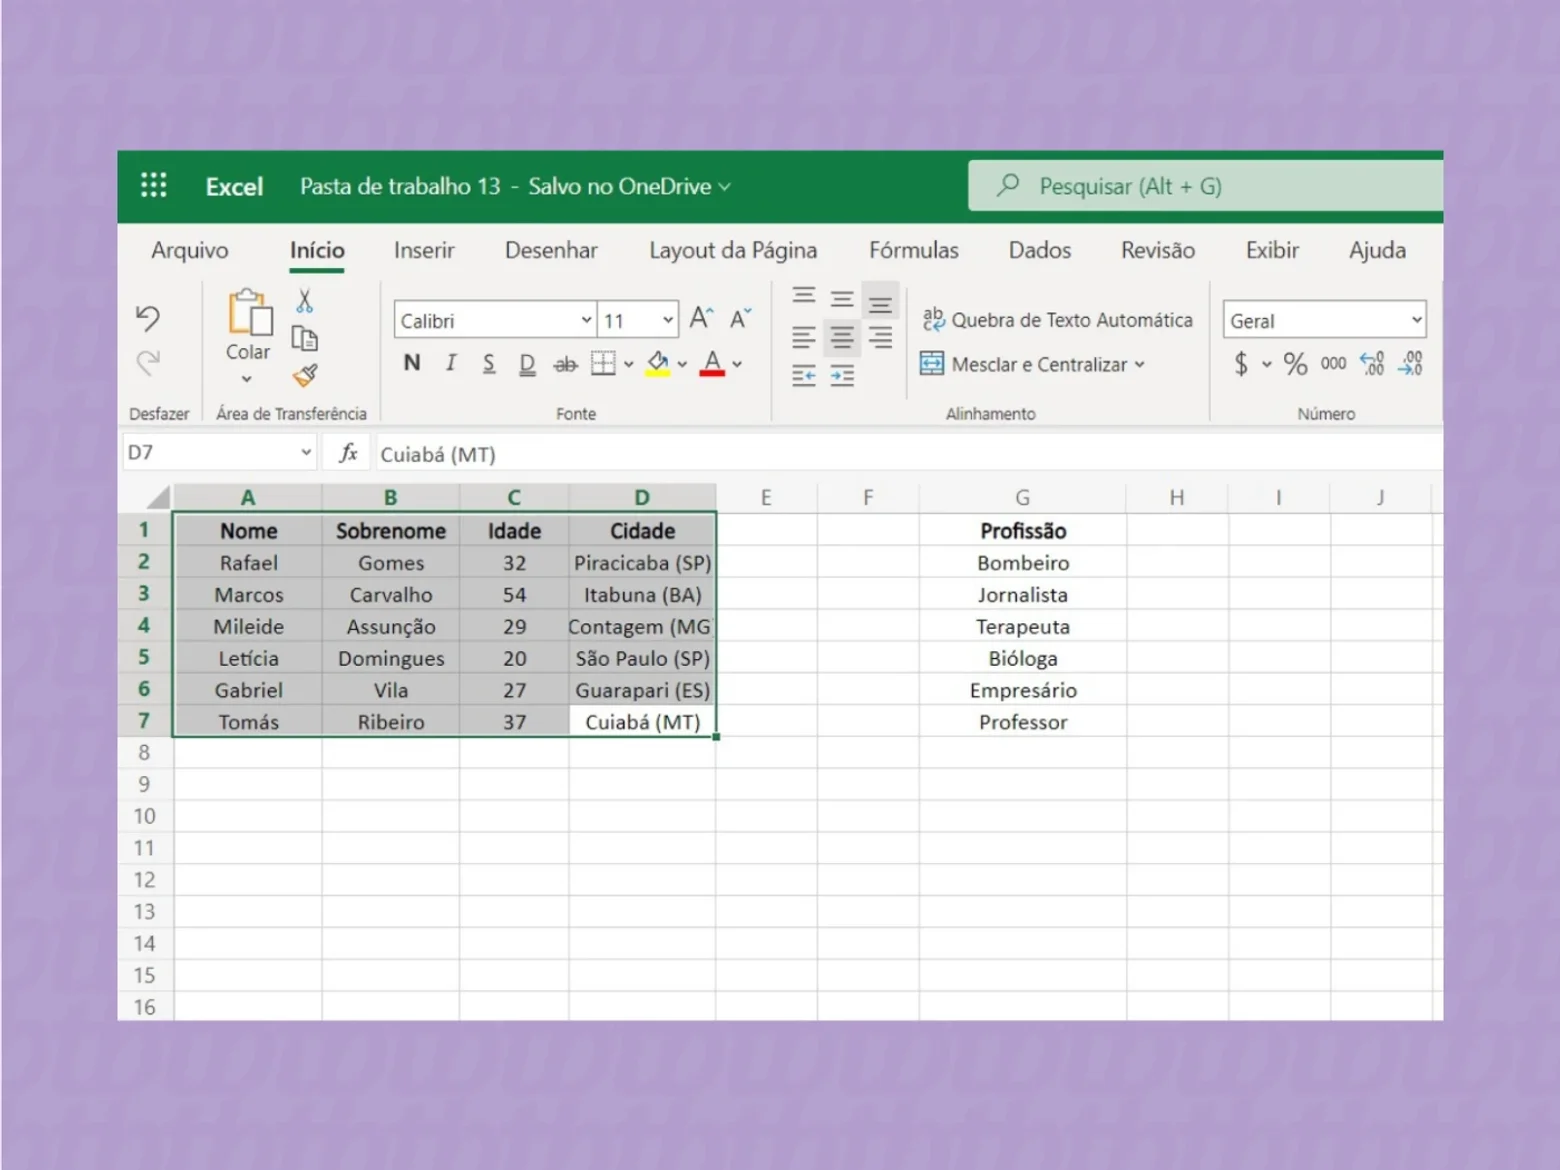Switch to the Desenhar tab
1560x1170 pixels.
[551, 250]
